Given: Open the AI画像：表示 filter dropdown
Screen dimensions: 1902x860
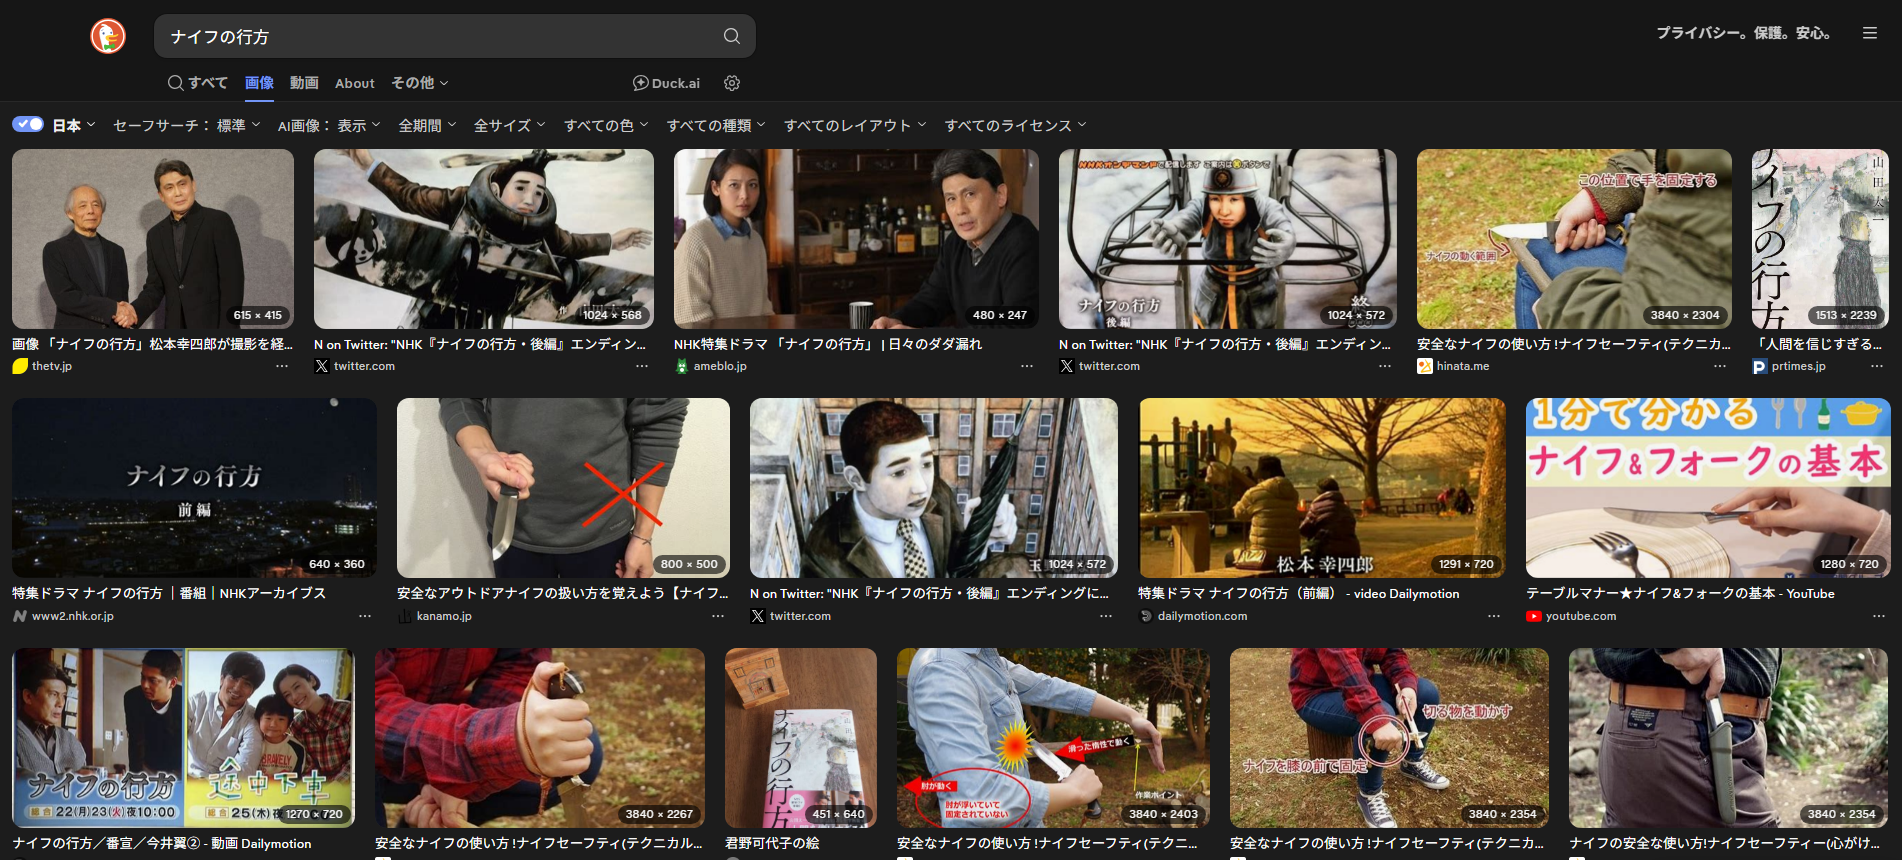Looking at the screenshot, I should (328, 125).
